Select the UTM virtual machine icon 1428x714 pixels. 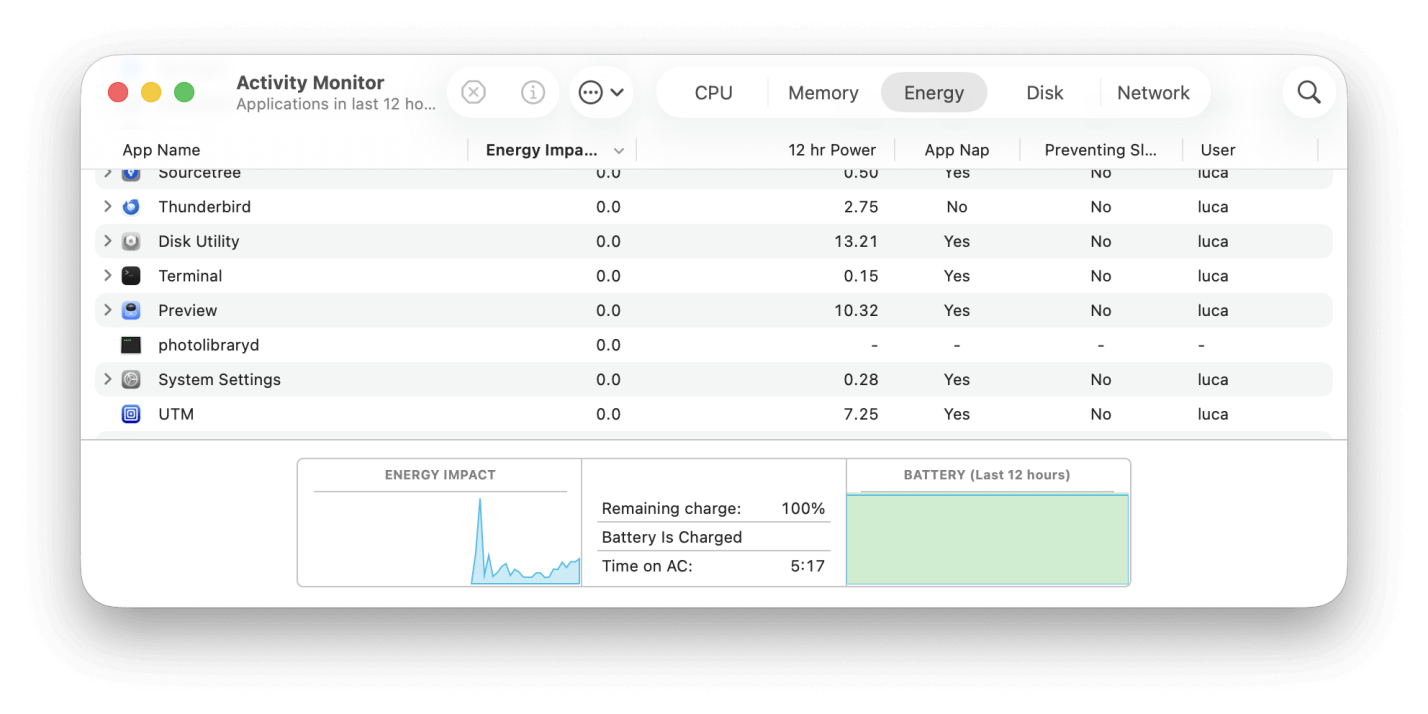[x=131, y=413]
